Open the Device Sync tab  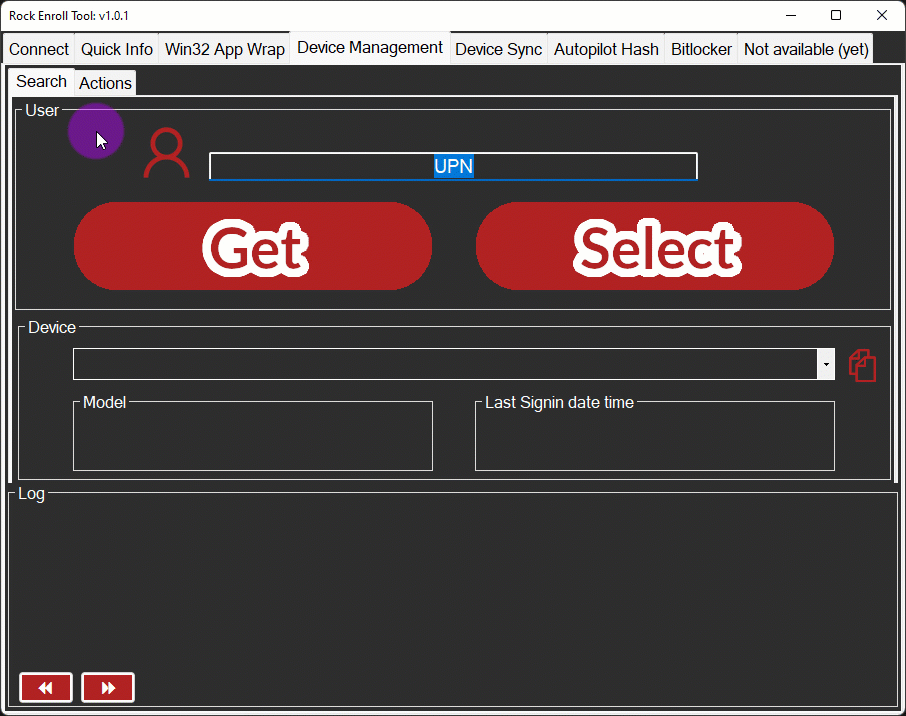(499, 49)
